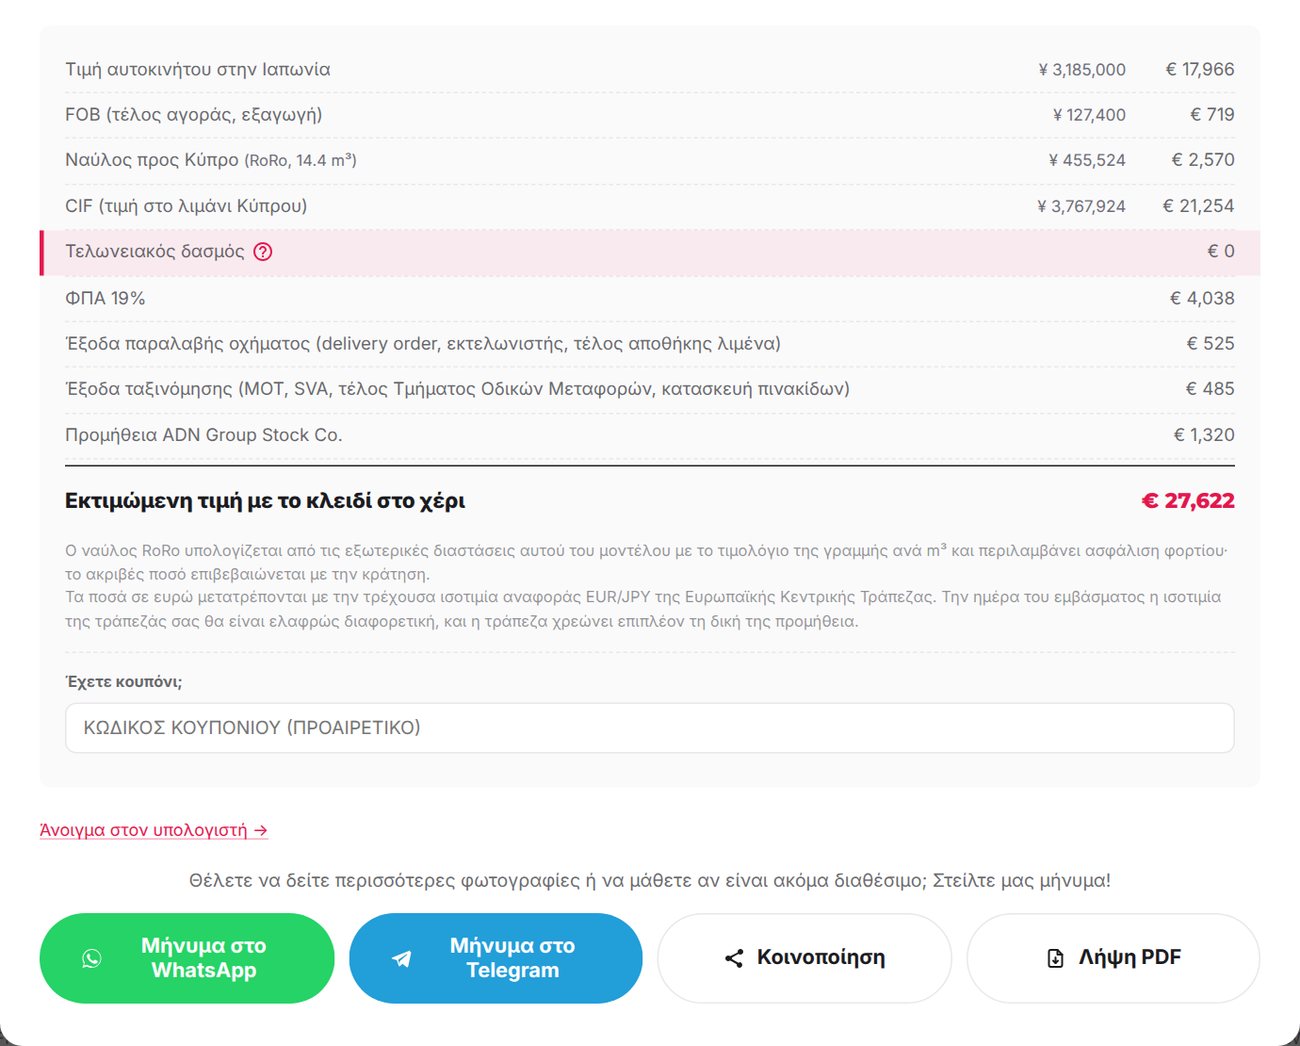Click the 'Εκτιμώμενη τιμή με το κλειδί στο χέρι' heading
Screen dimensions: 1300x1046
point(265,501)
